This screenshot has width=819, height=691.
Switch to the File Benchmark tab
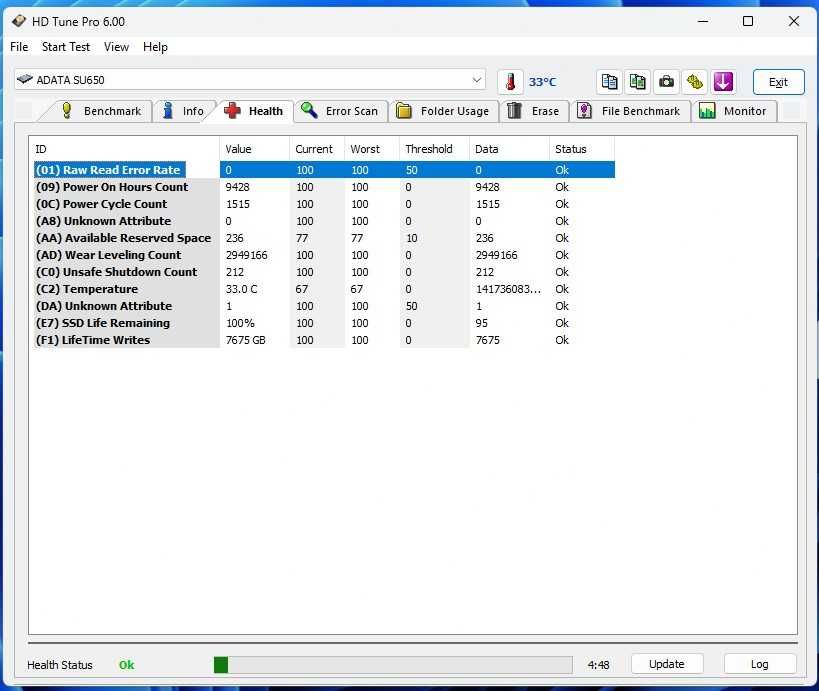(629, 111)
